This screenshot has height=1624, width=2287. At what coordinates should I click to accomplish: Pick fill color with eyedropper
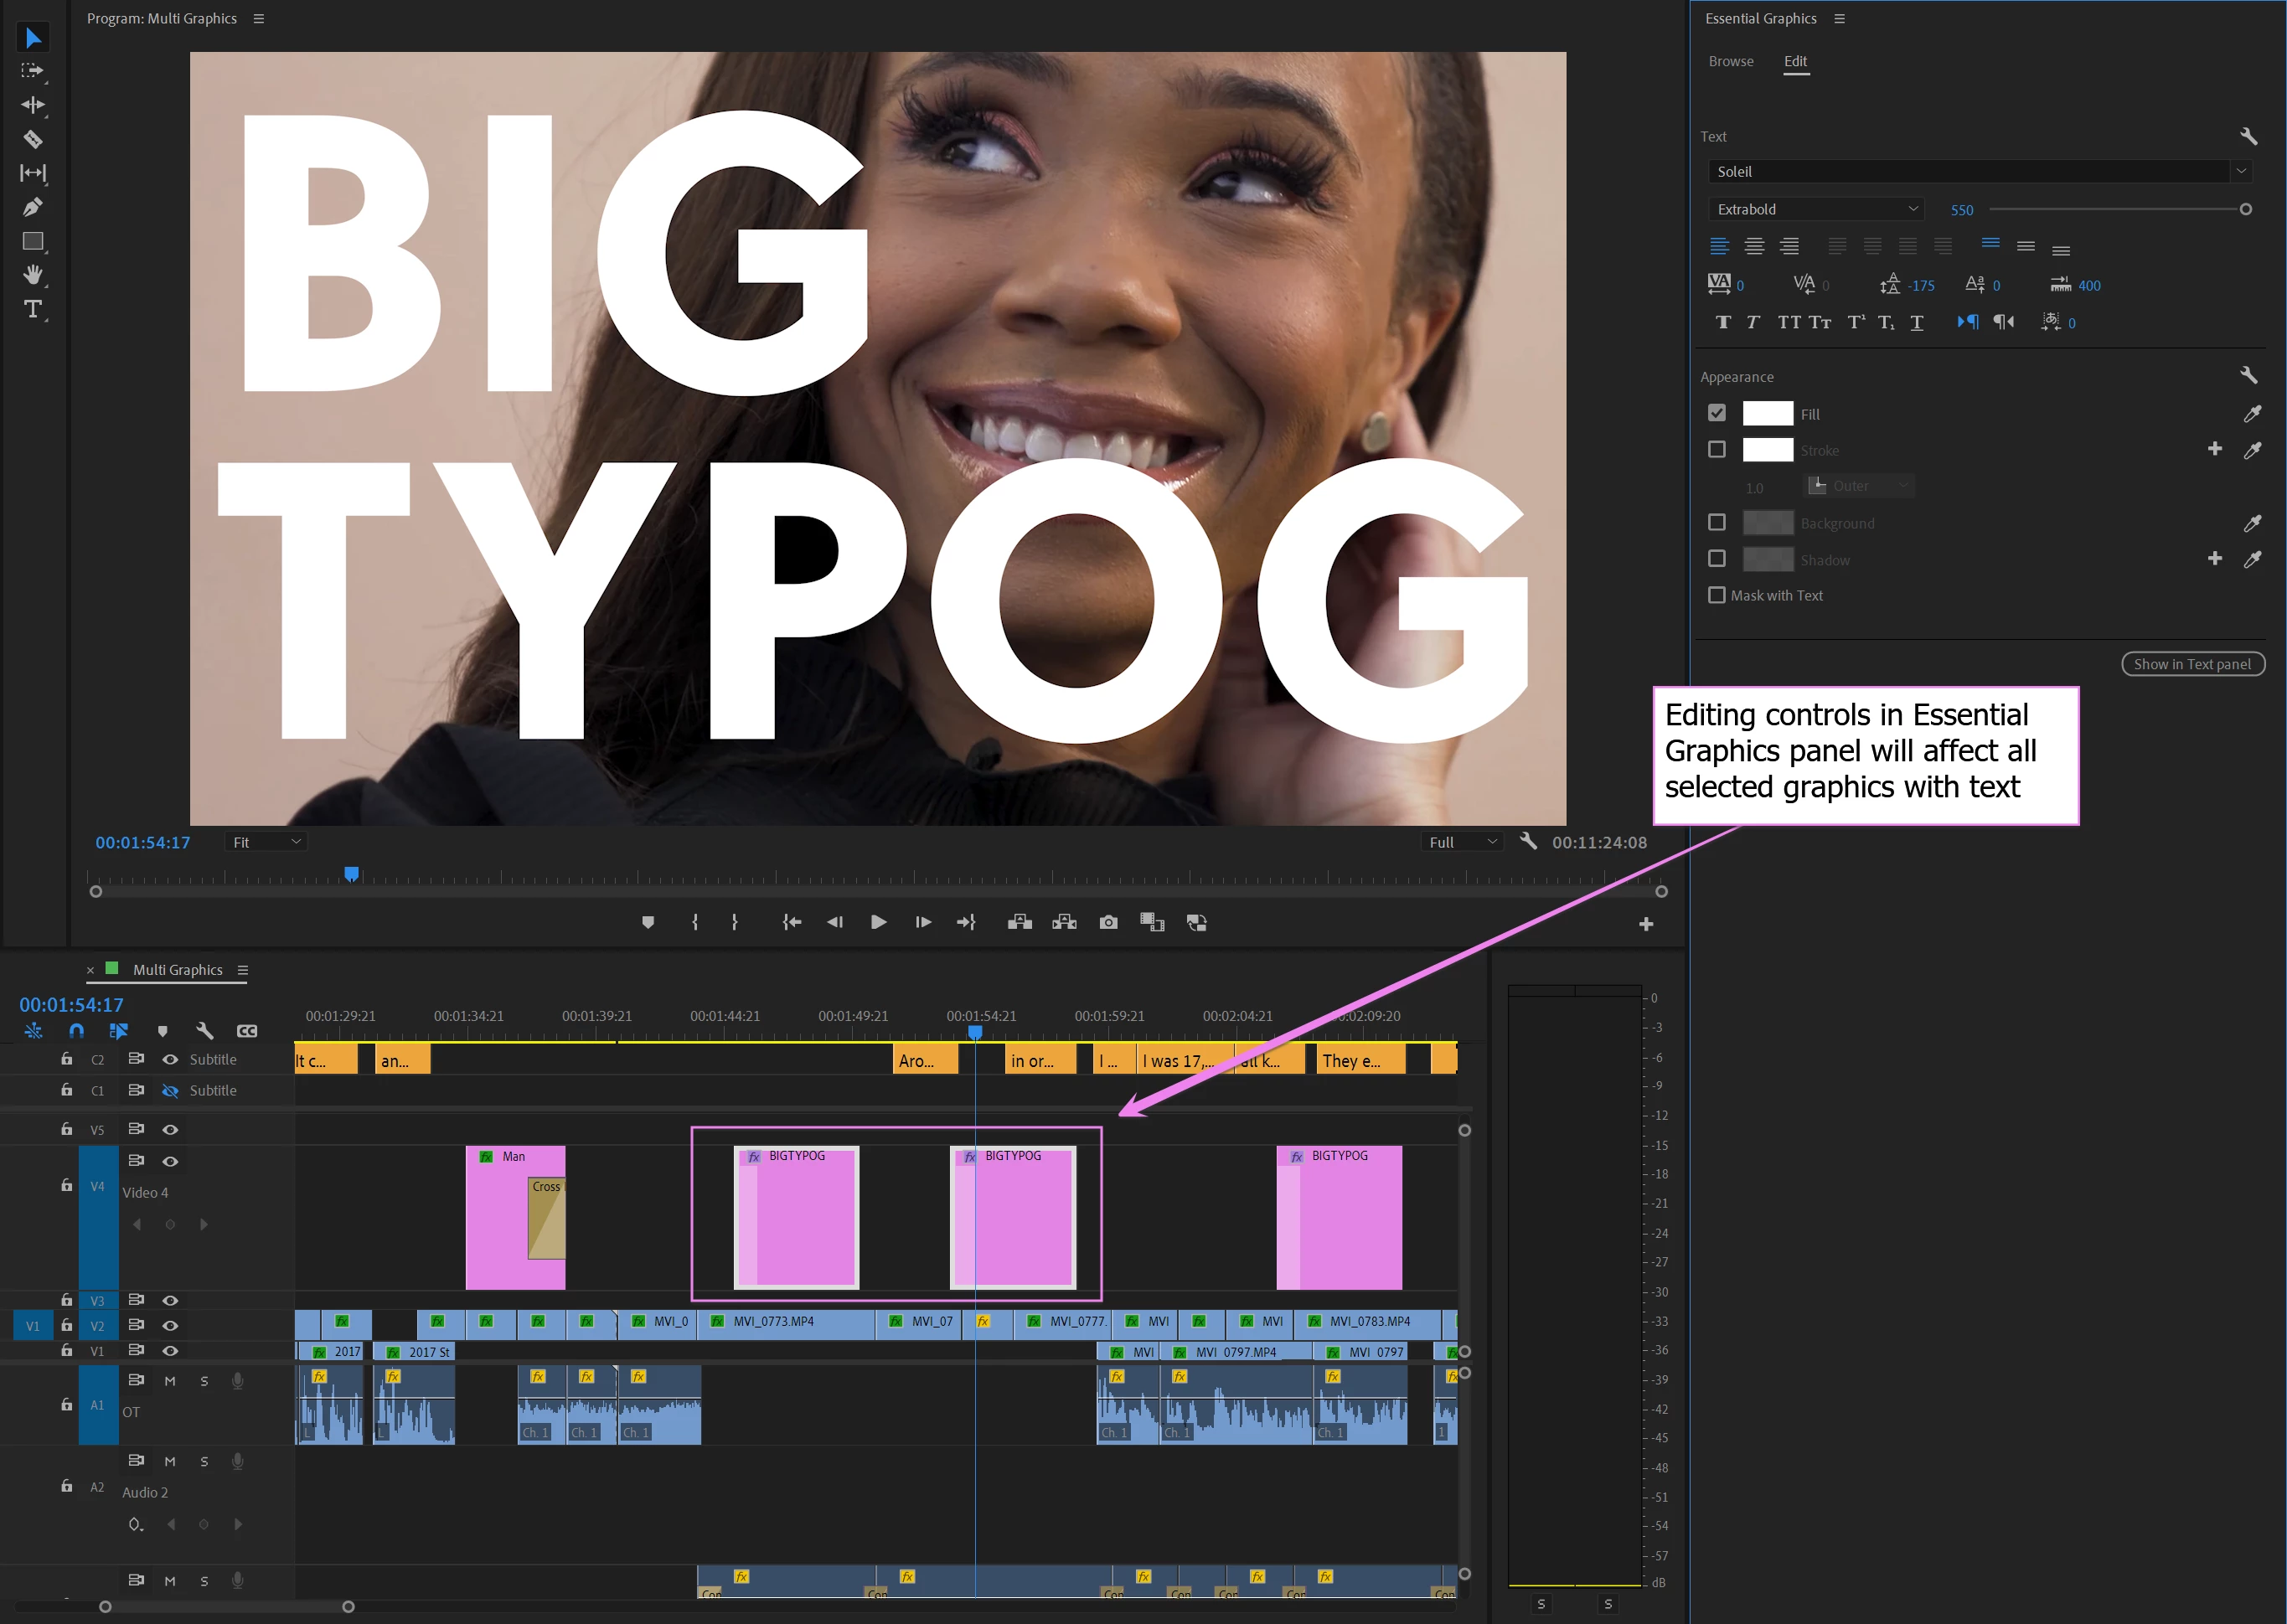(x=2252, y=414)
